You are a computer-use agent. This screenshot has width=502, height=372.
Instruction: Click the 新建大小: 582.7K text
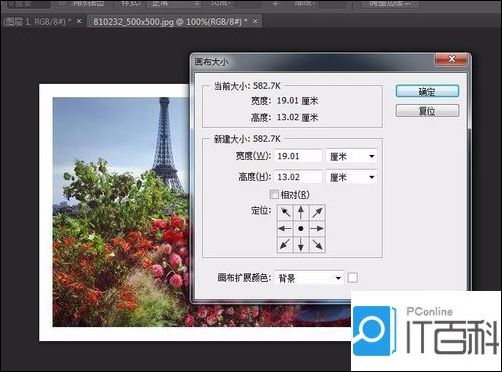coord(247,139)
